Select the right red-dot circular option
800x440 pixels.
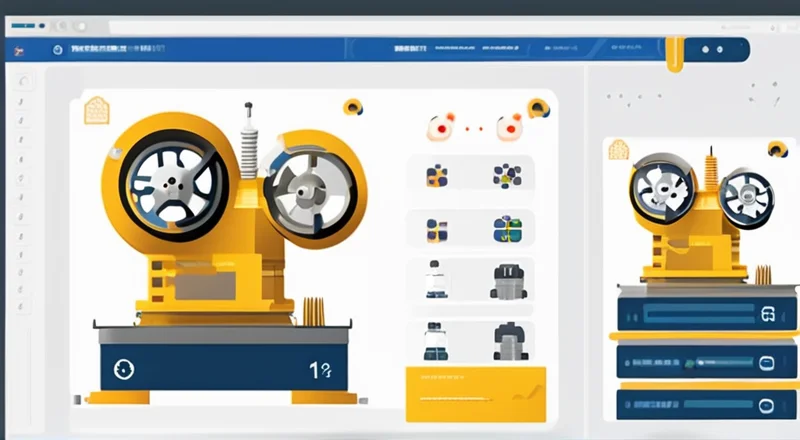pyautogui.click(x=509, y=127)
